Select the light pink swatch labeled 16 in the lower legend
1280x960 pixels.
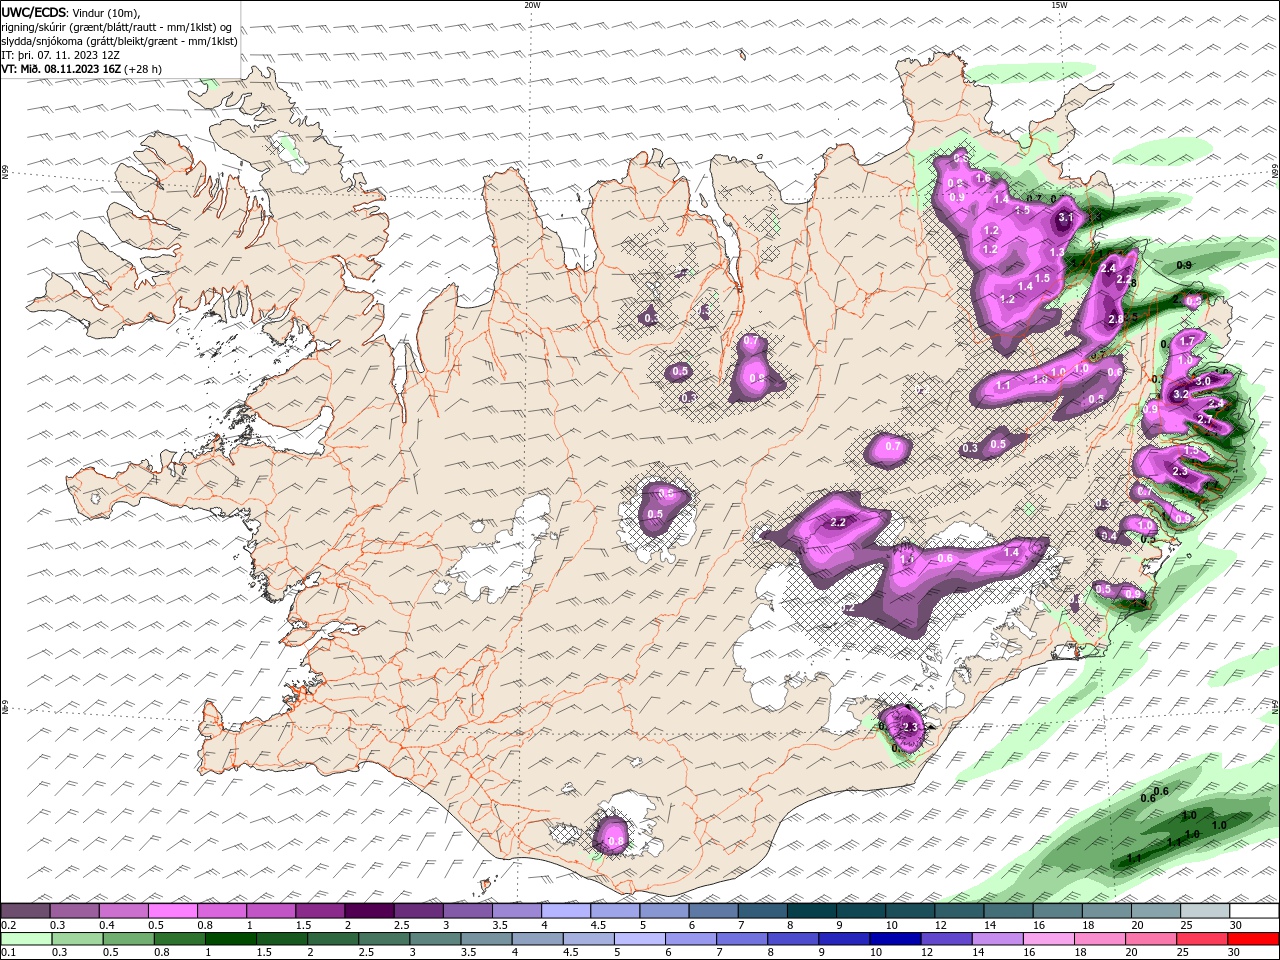pos(1049,939)
